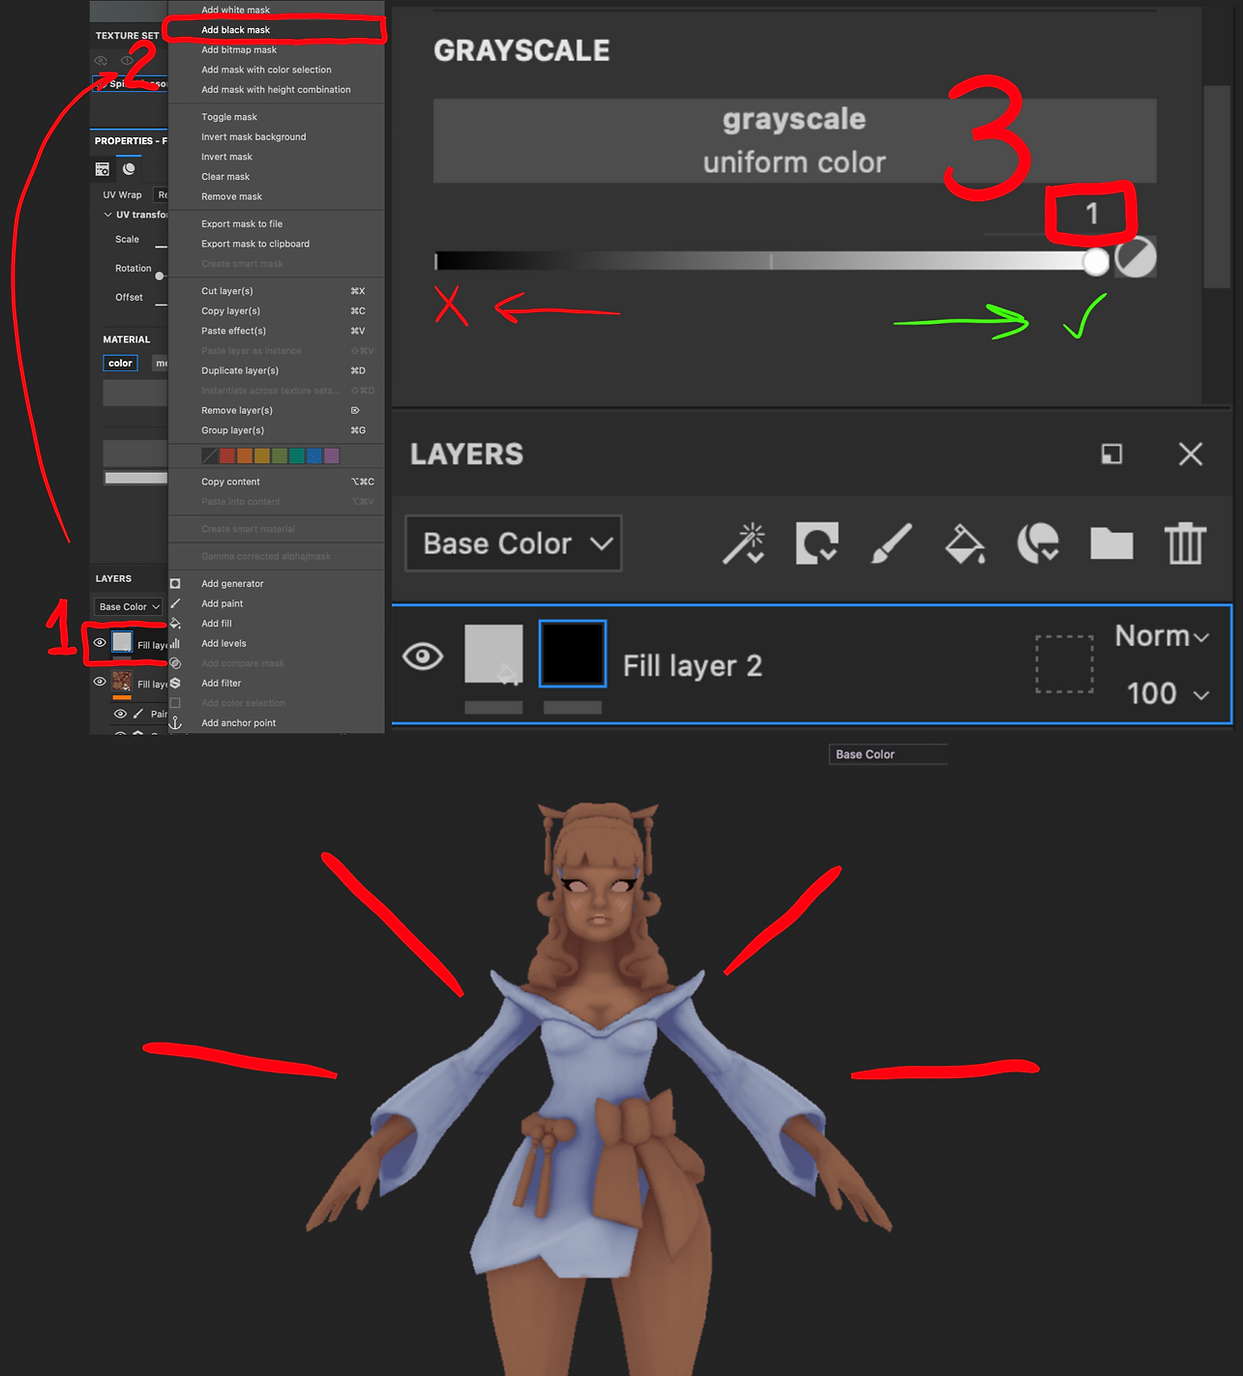This screenshot has width=1243, height=1376.
Task: Toggle Paint sublayer visibility eye
Action: click(x=120, y=714)
